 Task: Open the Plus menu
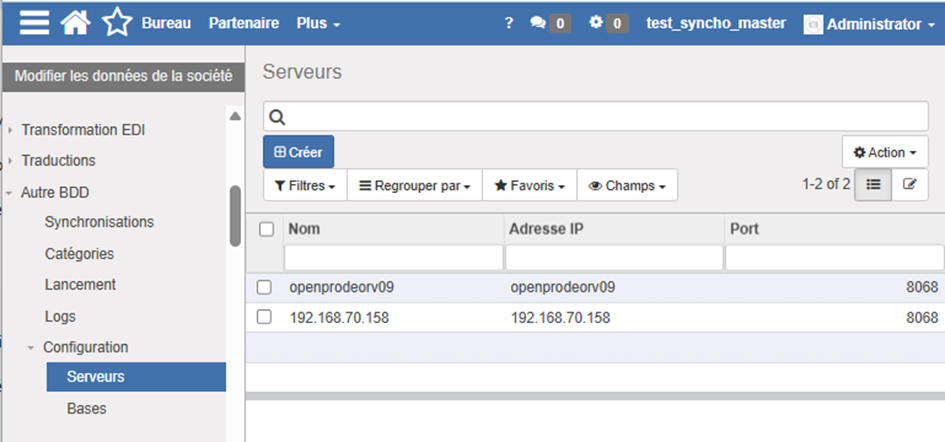pos(318,23)
